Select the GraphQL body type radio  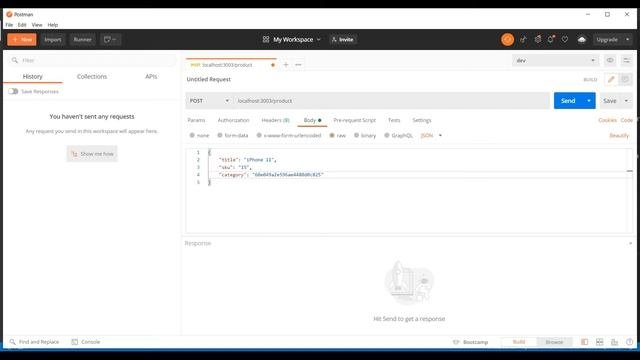(387, 135)
